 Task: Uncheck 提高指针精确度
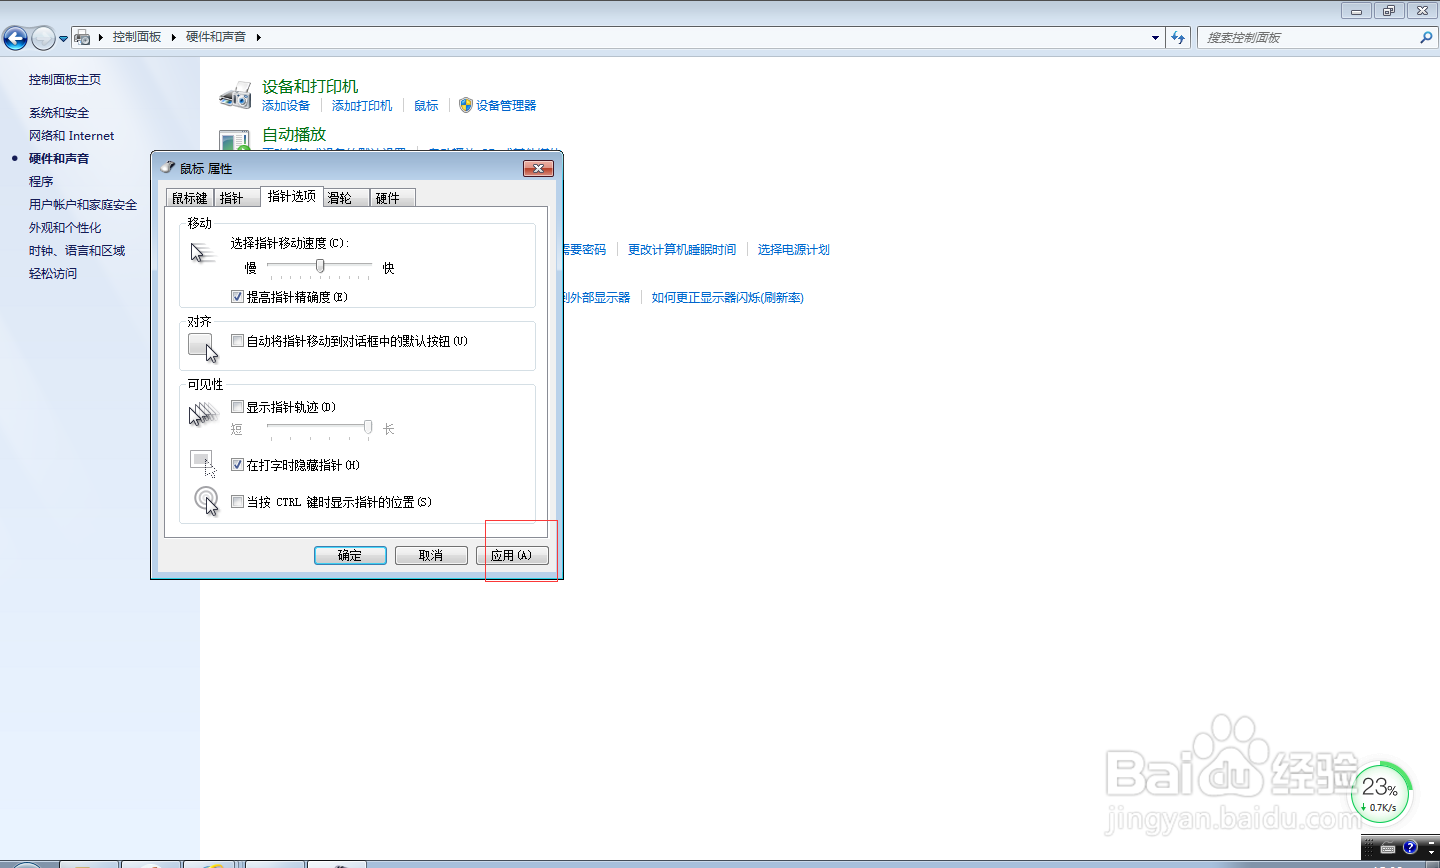pos(237,296)
